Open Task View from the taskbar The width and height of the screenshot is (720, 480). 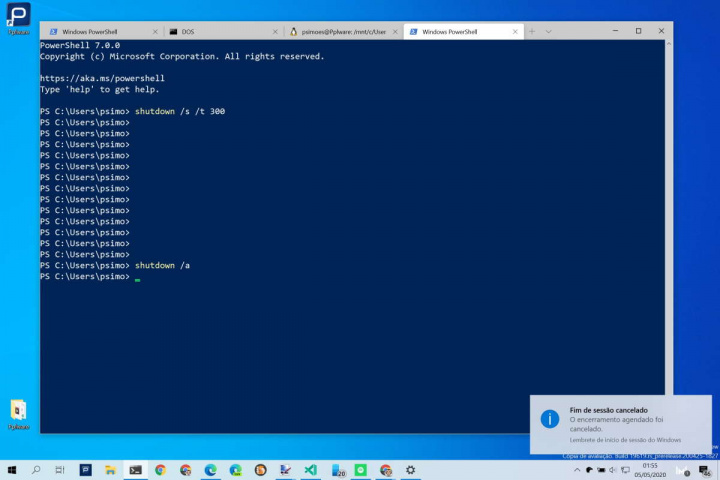(60, 469)
